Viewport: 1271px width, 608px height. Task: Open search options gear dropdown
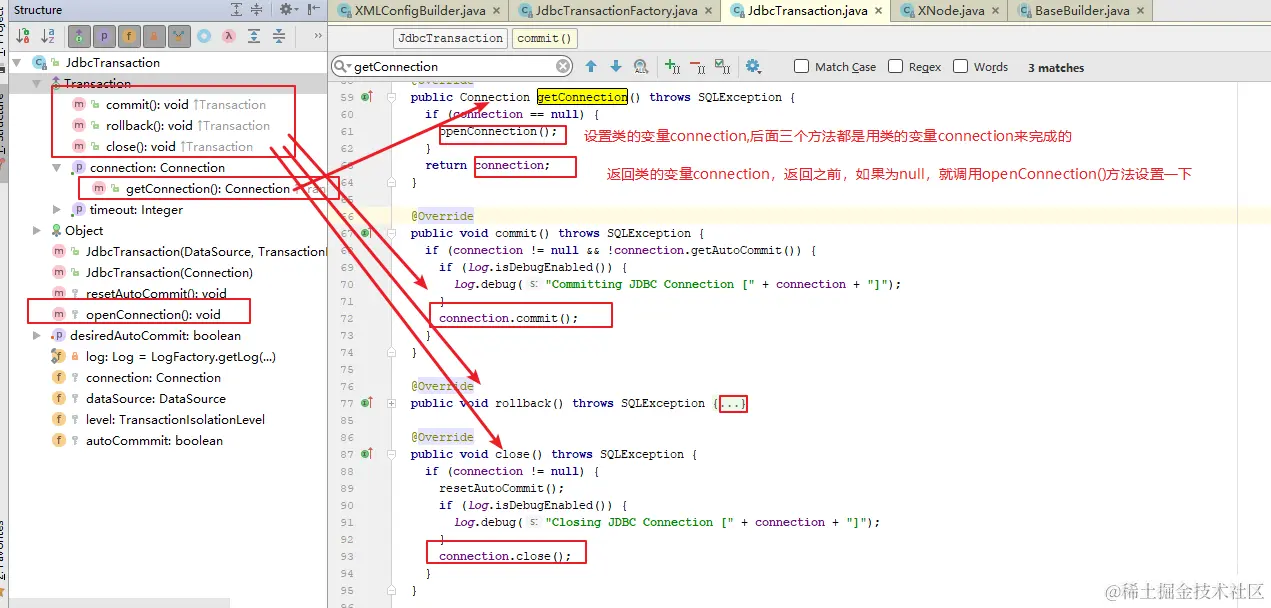pyautogui.click(x=753, y=67)
